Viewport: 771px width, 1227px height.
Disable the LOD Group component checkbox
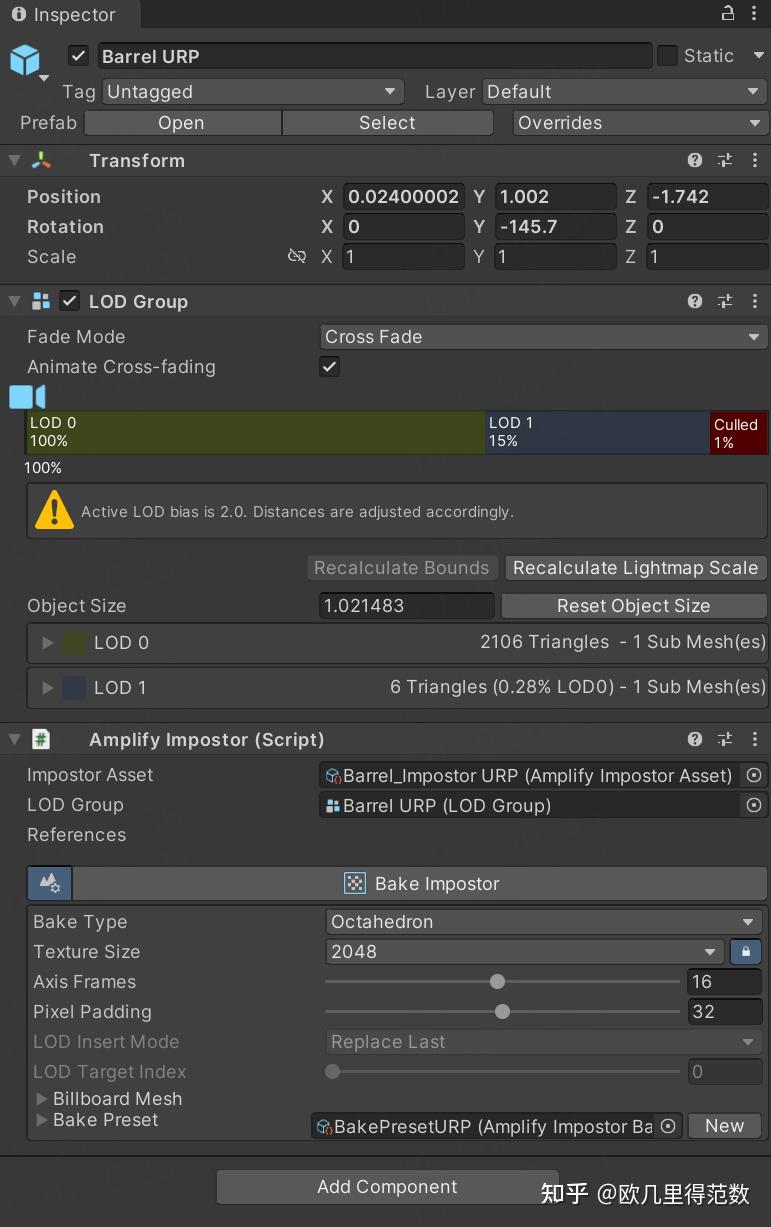[70, 301]
